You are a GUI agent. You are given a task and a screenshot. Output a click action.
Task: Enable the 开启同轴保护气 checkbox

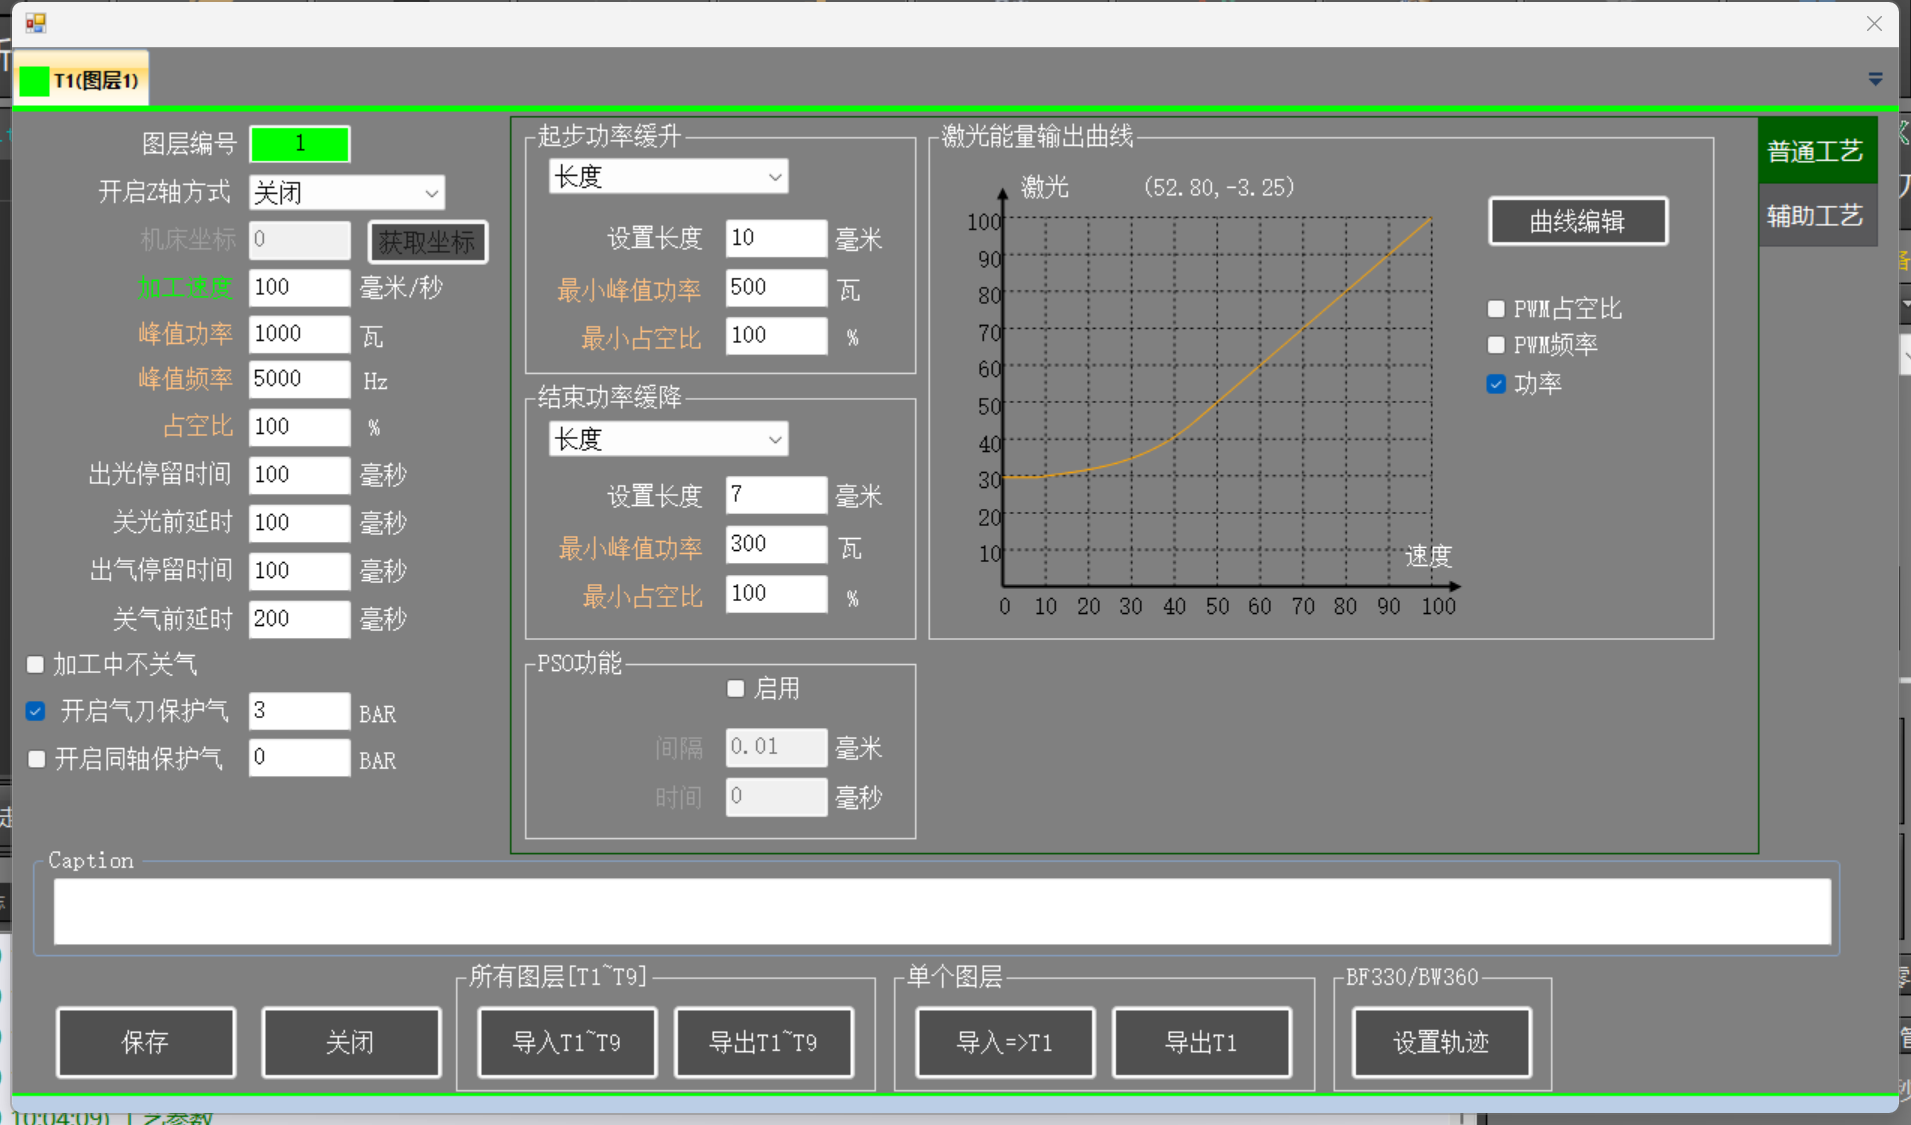point(36,759)
